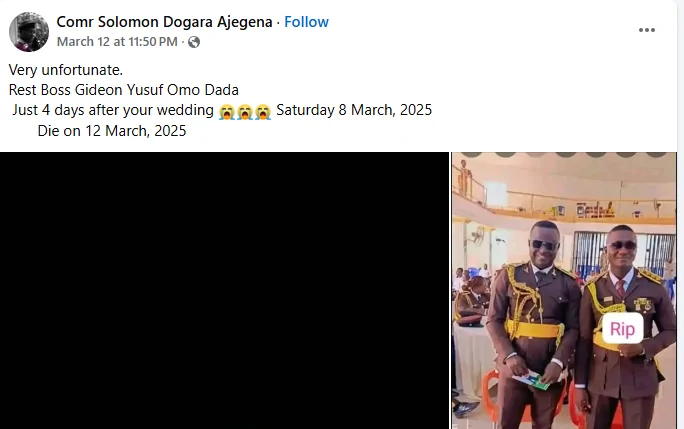Screen dimensions: 684x429
Task: Click the man holding the green card
Action: (533, 325)
